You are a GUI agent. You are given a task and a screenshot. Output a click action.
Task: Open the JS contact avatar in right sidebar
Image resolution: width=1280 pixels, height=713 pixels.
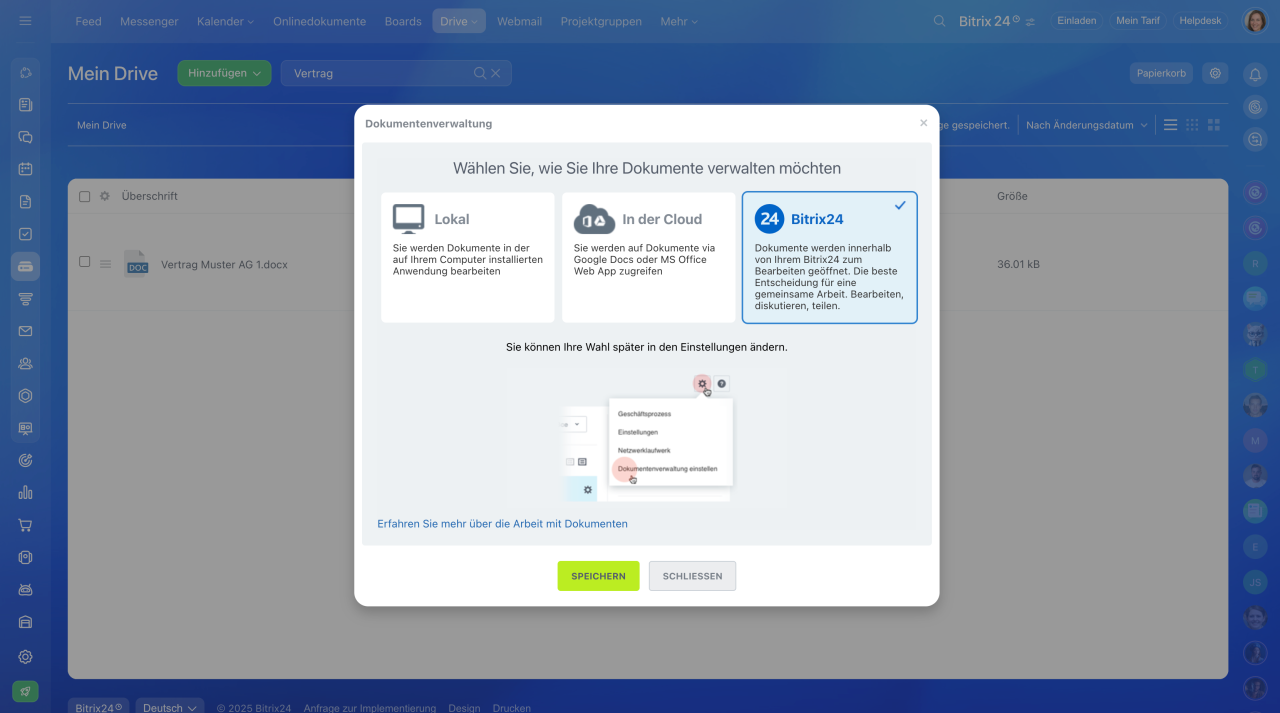1255,581
